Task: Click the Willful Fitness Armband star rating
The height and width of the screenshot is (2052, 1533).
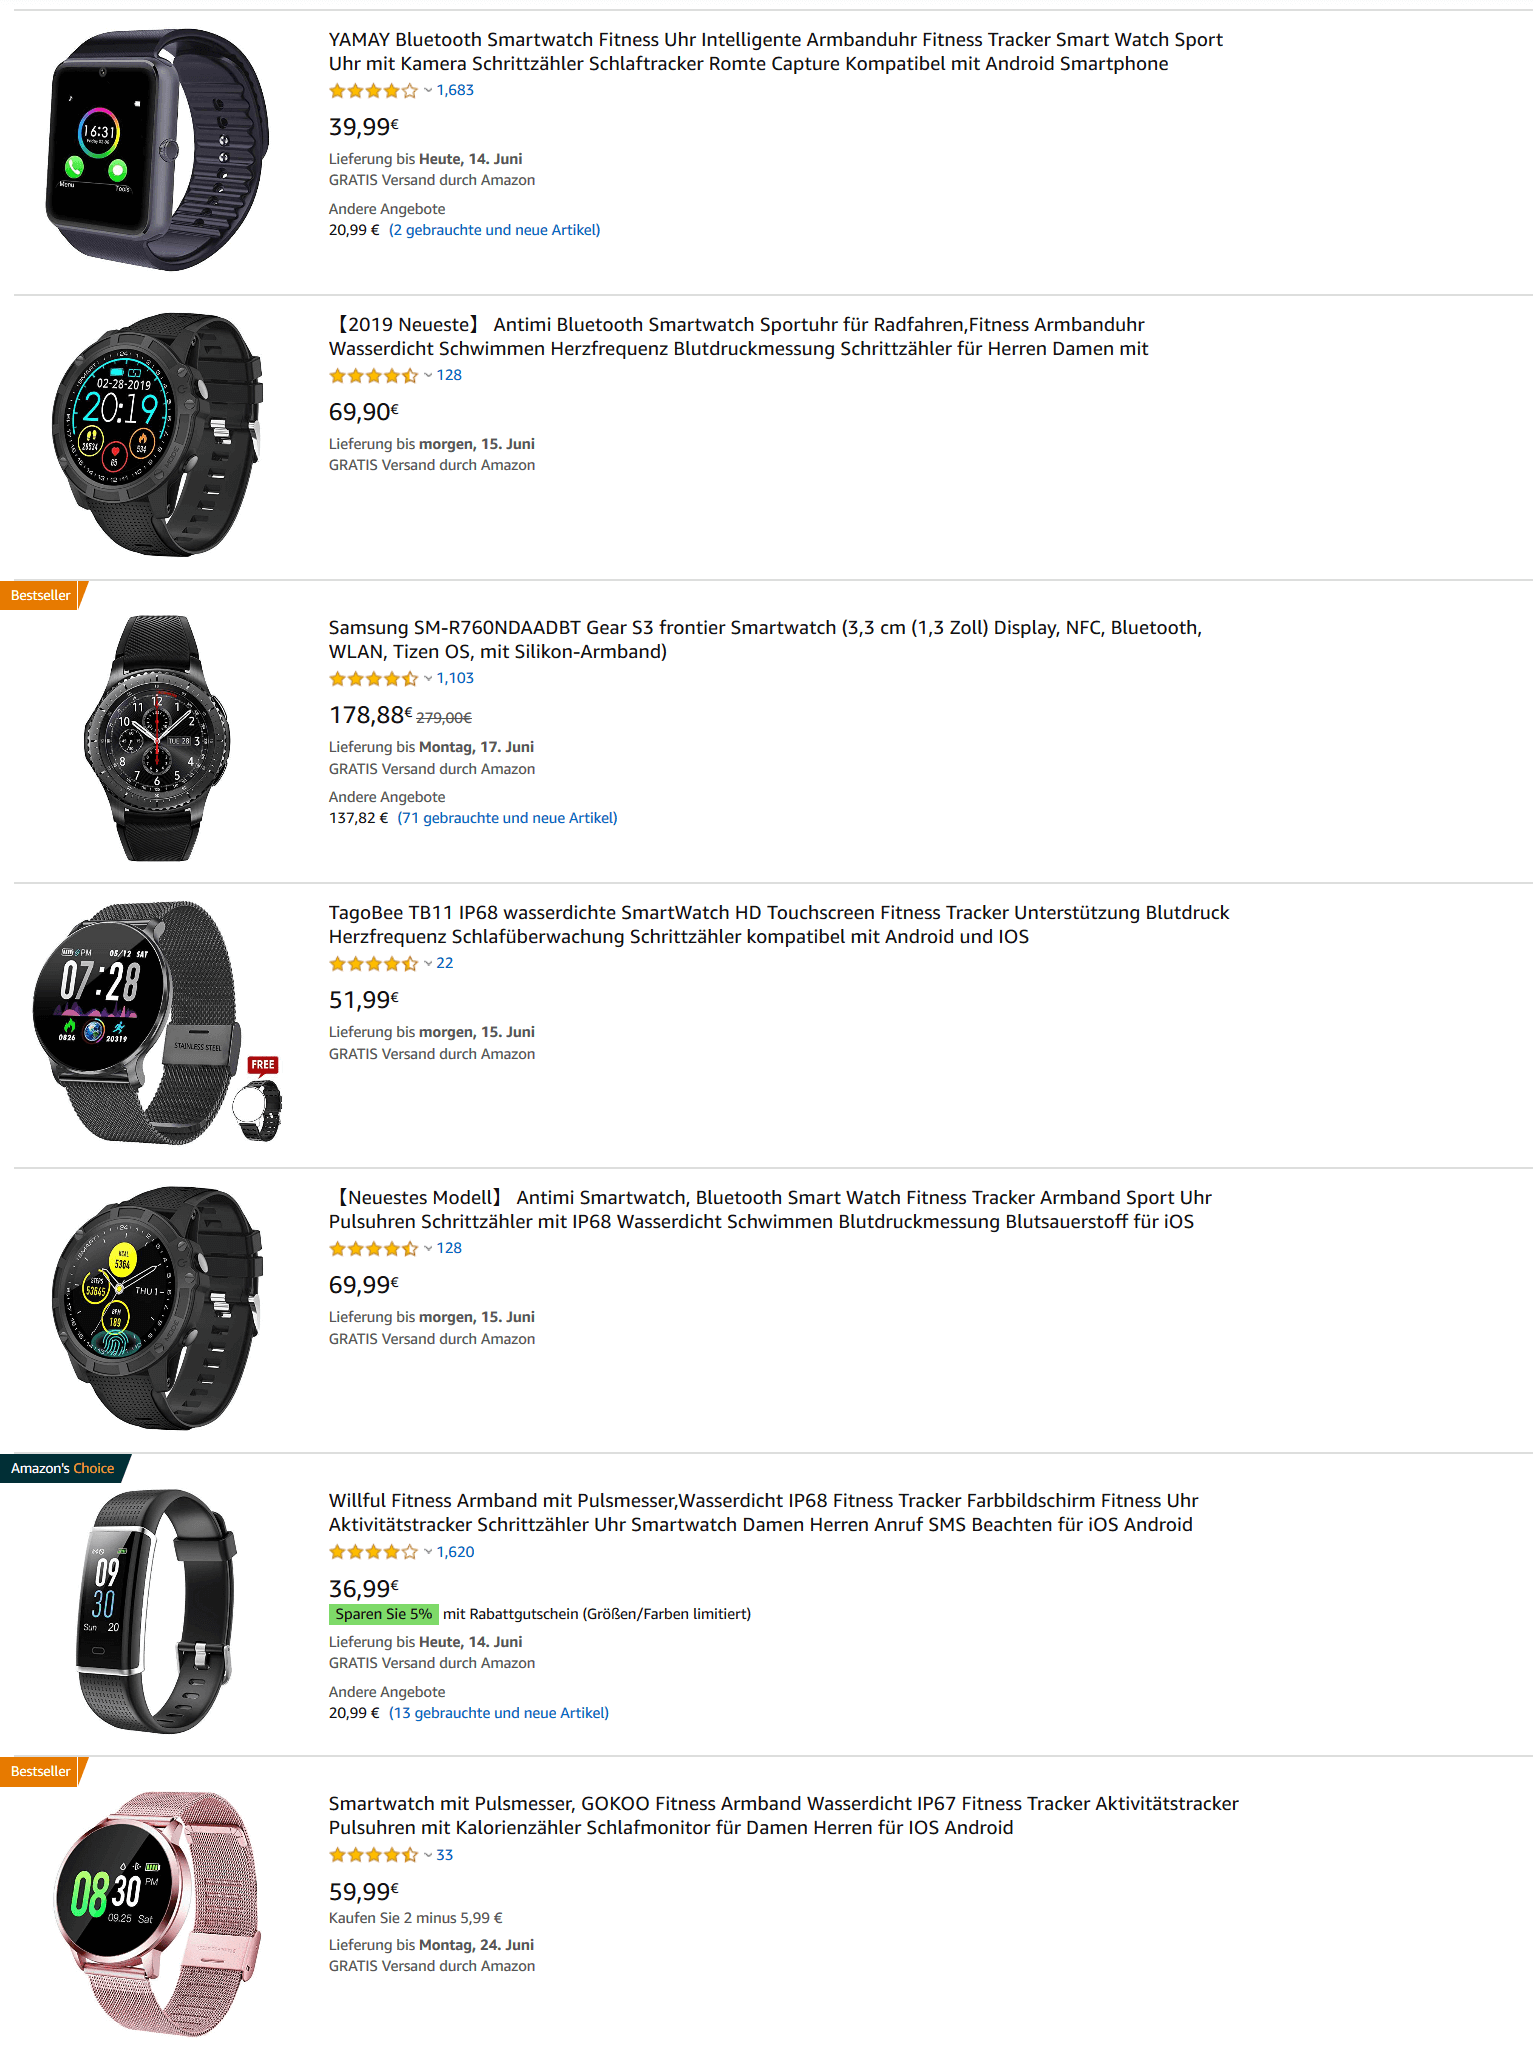Action: [373, 1553]
